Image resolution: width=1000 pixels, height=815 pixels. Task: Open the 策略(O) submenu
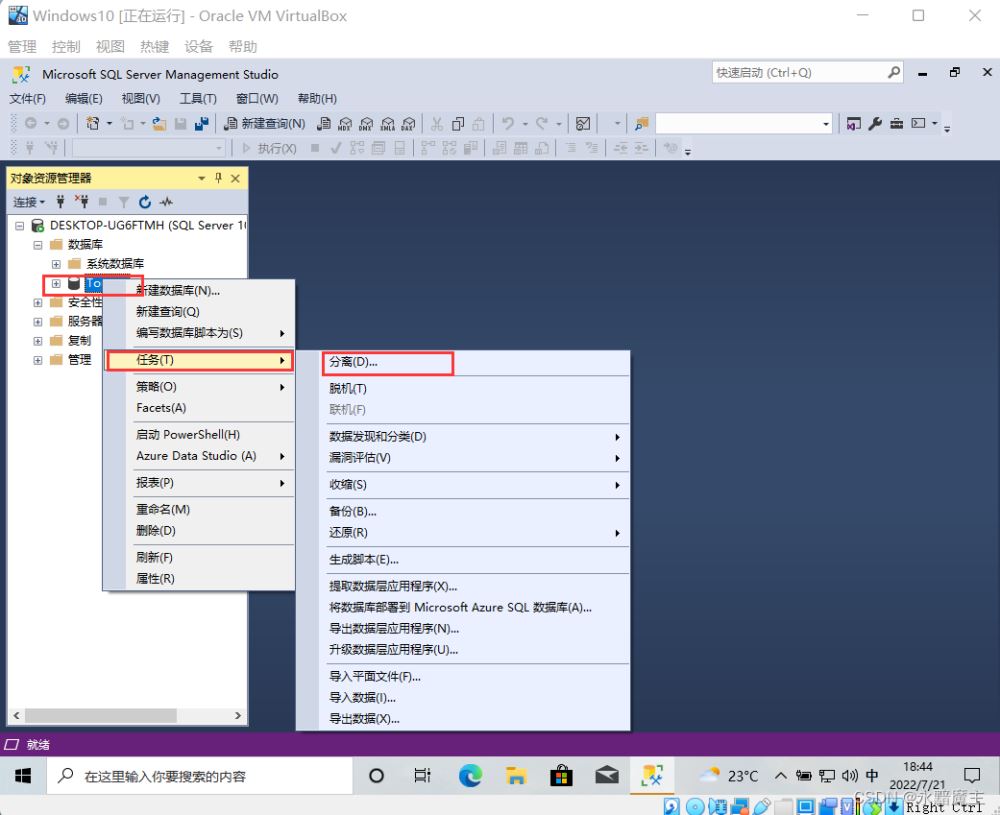(200, 387)
